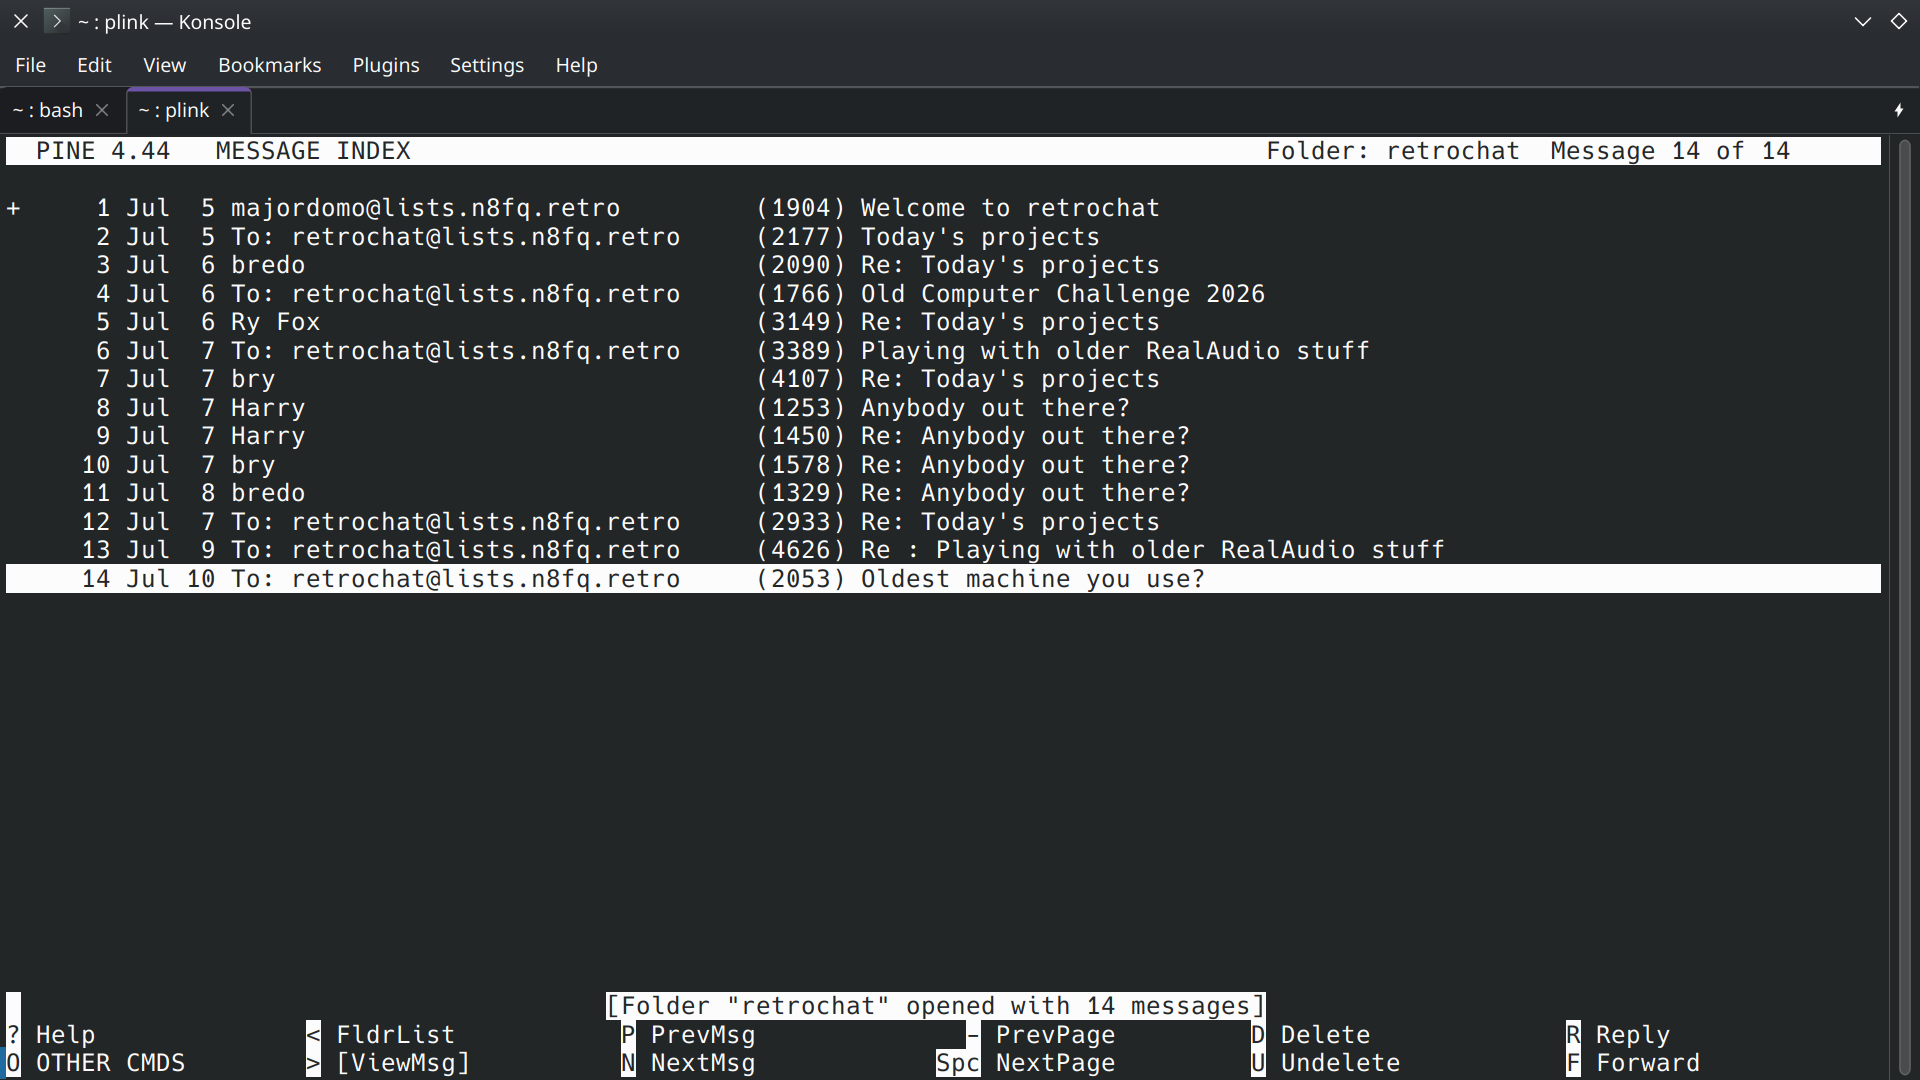
Task: Click highlighted message 14 'Oldest machine you use?'
Action: coord(943,579)
